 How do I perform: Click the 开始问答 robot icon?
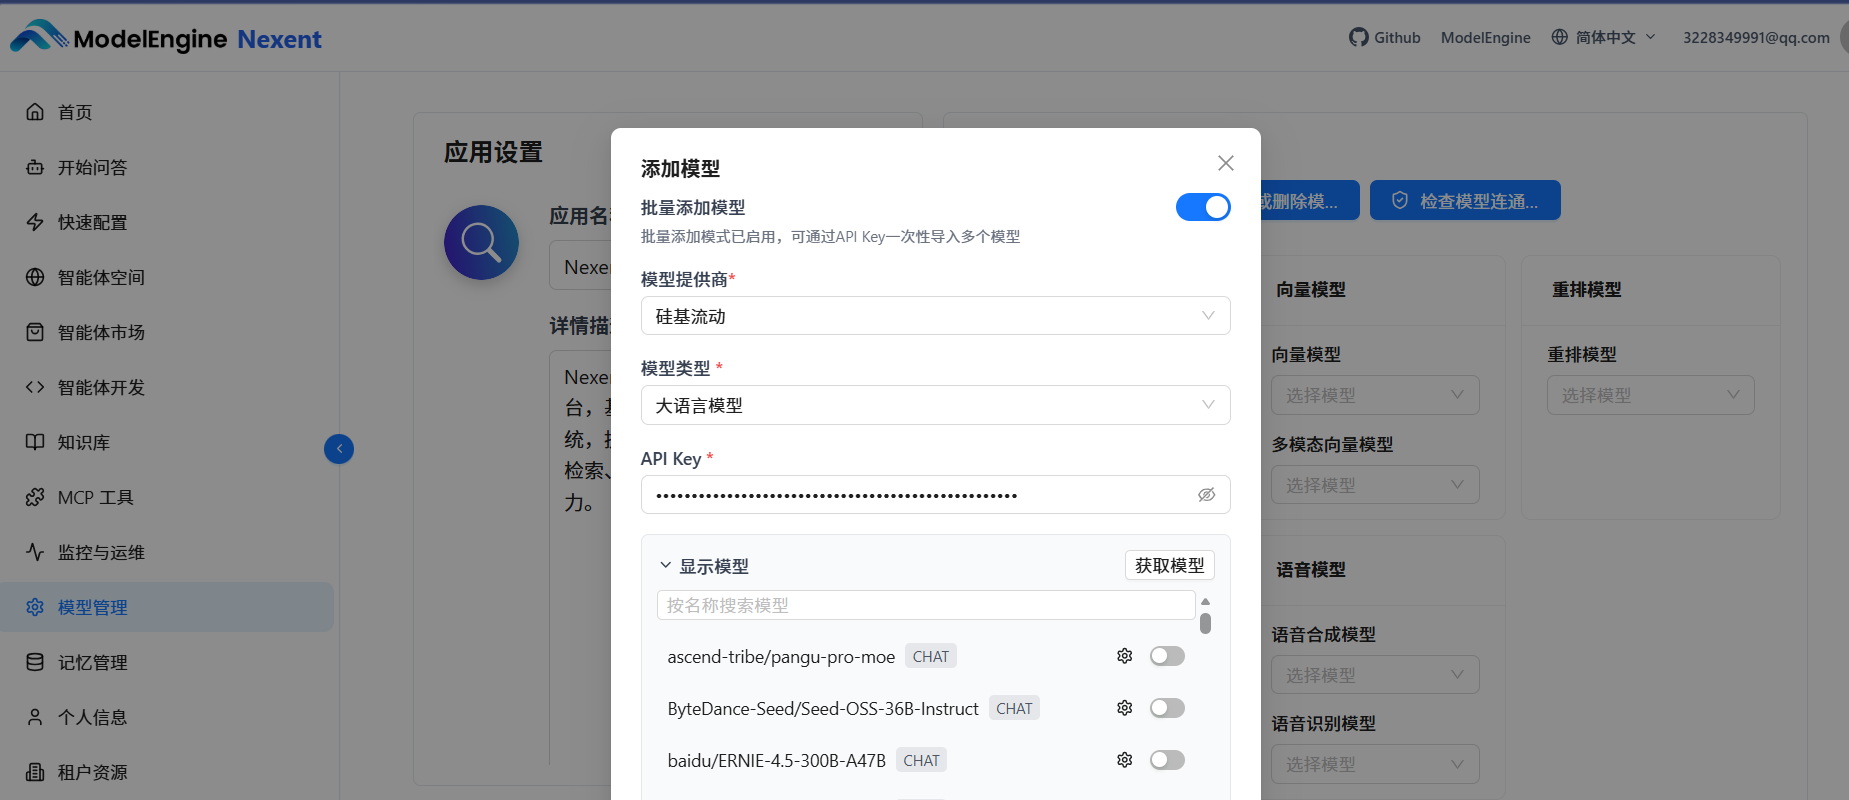(35, 167)
